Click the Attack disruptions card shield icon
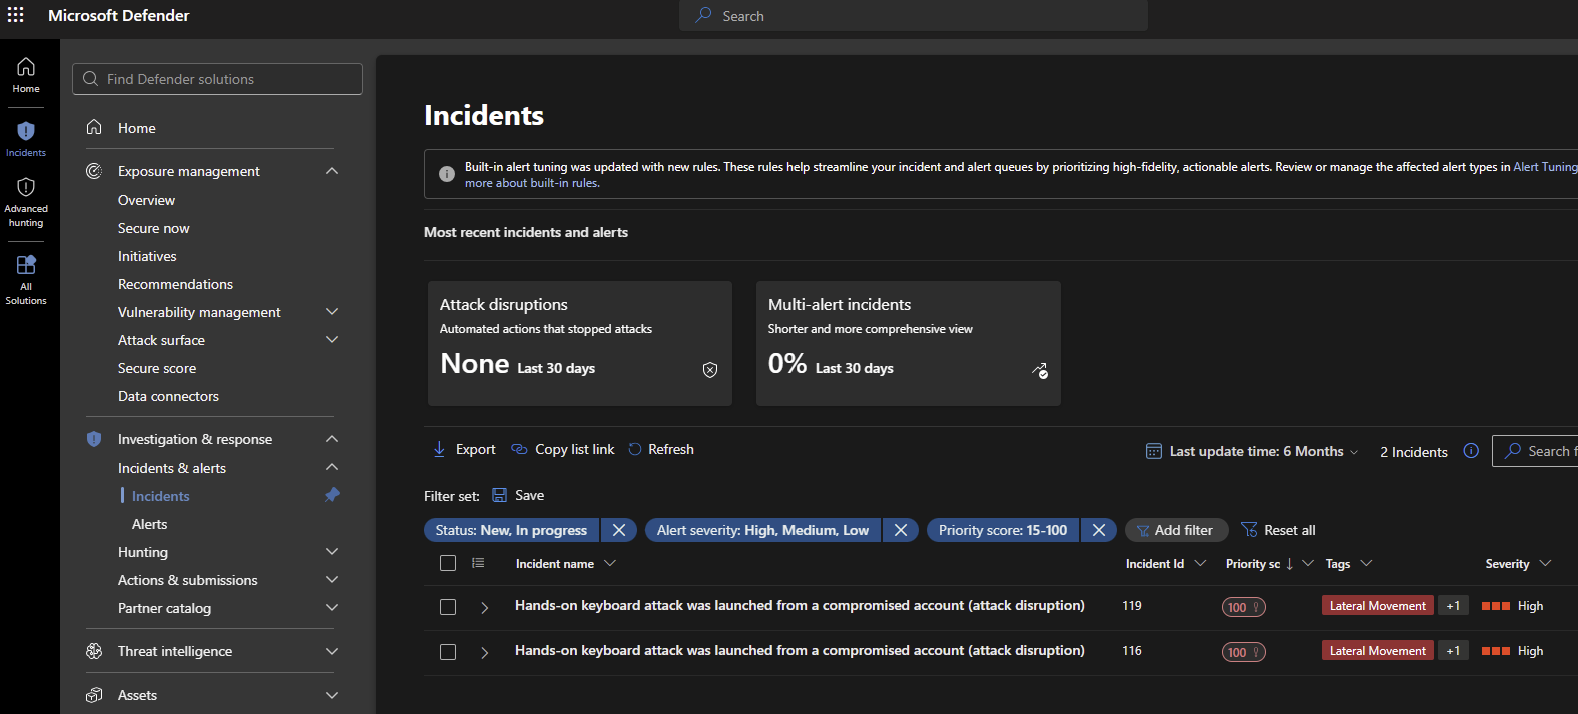The width and height of the screenshot is (1578, 714). tap(710, 370)
